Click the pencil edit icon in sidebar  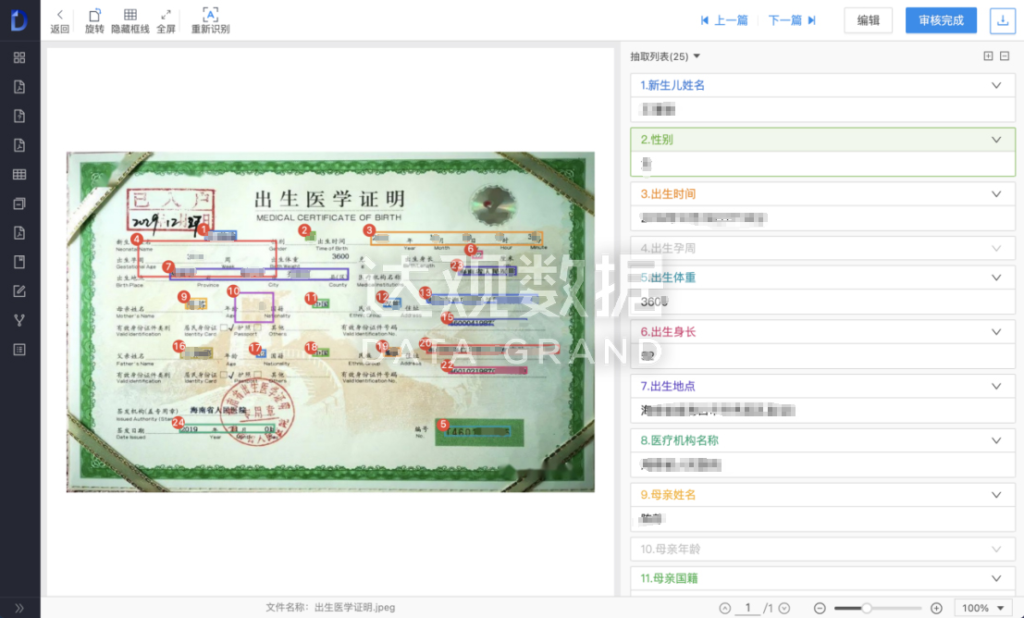coord(19,291)
